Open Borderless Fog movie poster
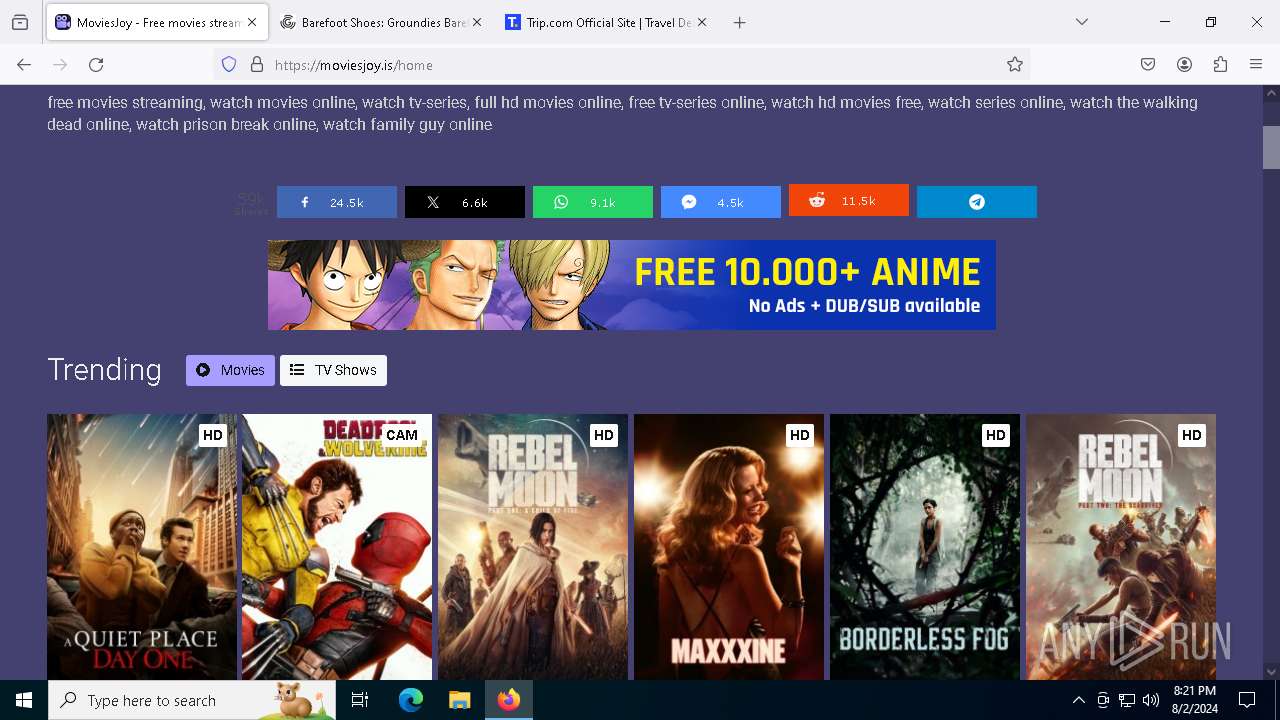Screen dimensions: 1280x720 pyautogui.click(x=925, y=547)
